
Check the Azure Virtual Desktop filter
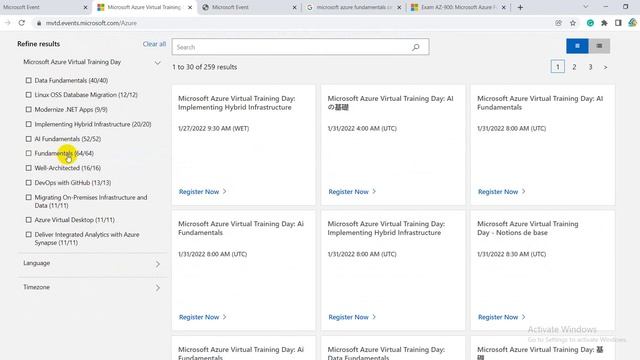click(29, 220)
